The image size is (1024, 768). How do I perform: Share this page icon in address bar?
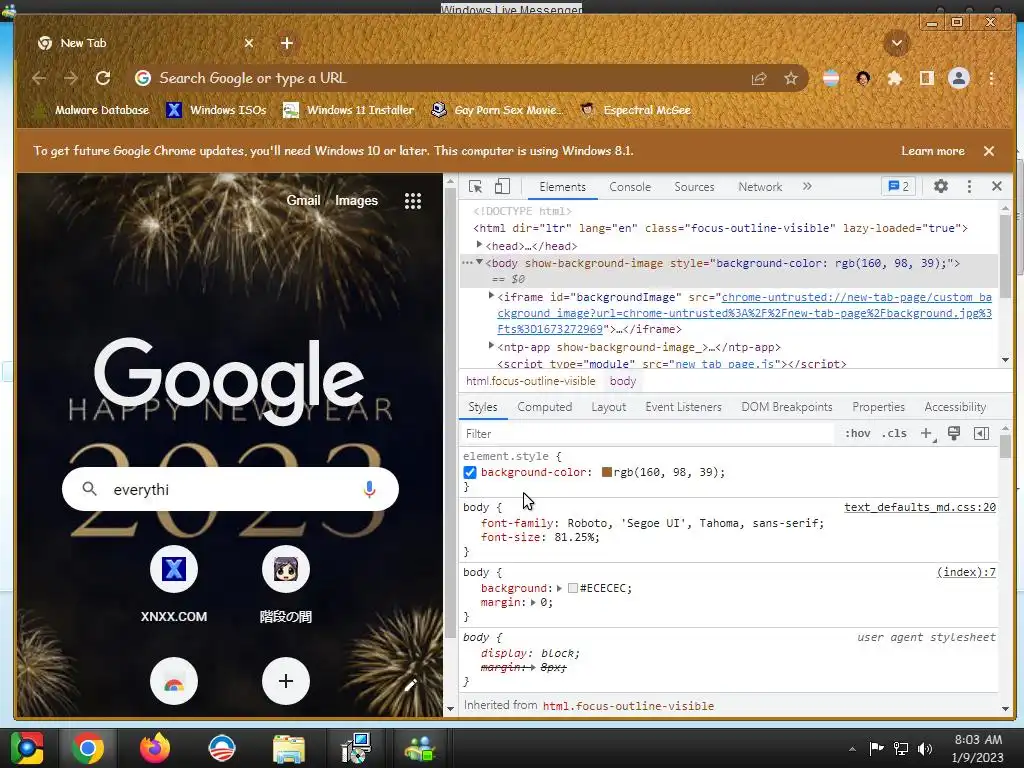coord(759,78)
